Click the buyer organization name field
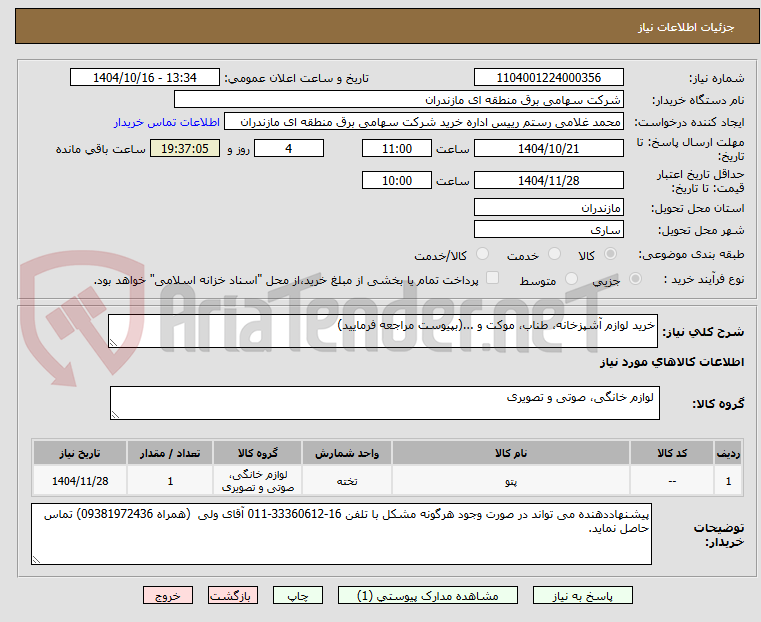This screenshot has width=761, height=622. pyautogui.click(x=398, y=100)
